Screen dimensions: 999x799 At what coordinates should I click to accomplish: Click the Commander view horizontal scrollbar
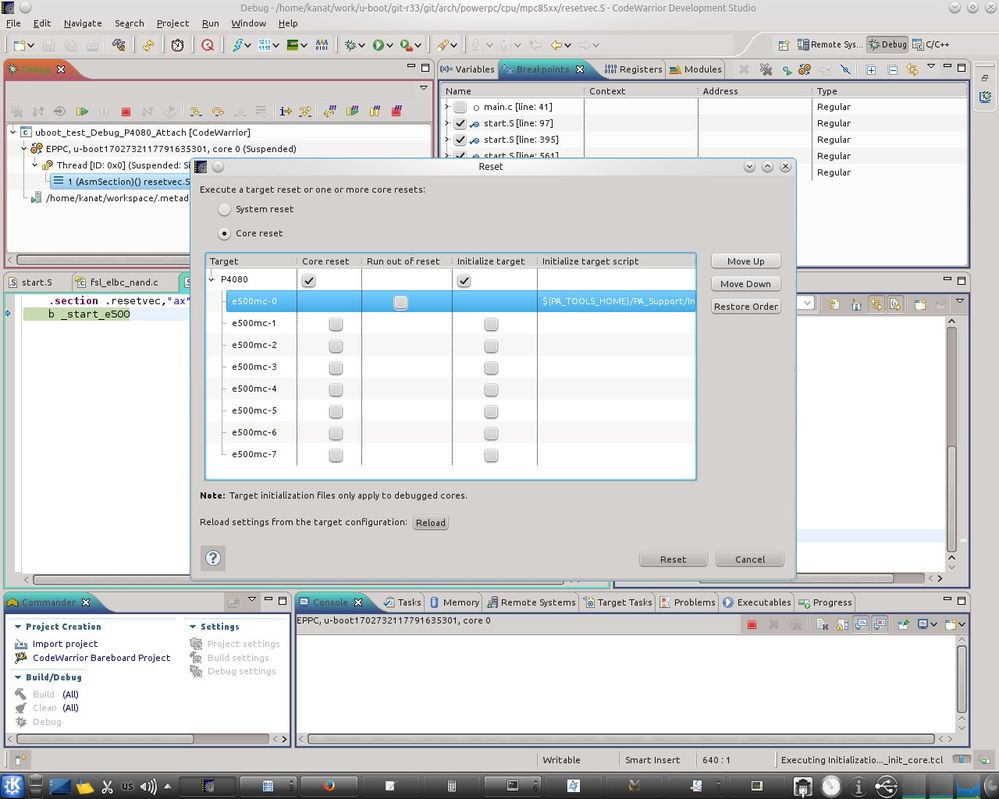105,739
